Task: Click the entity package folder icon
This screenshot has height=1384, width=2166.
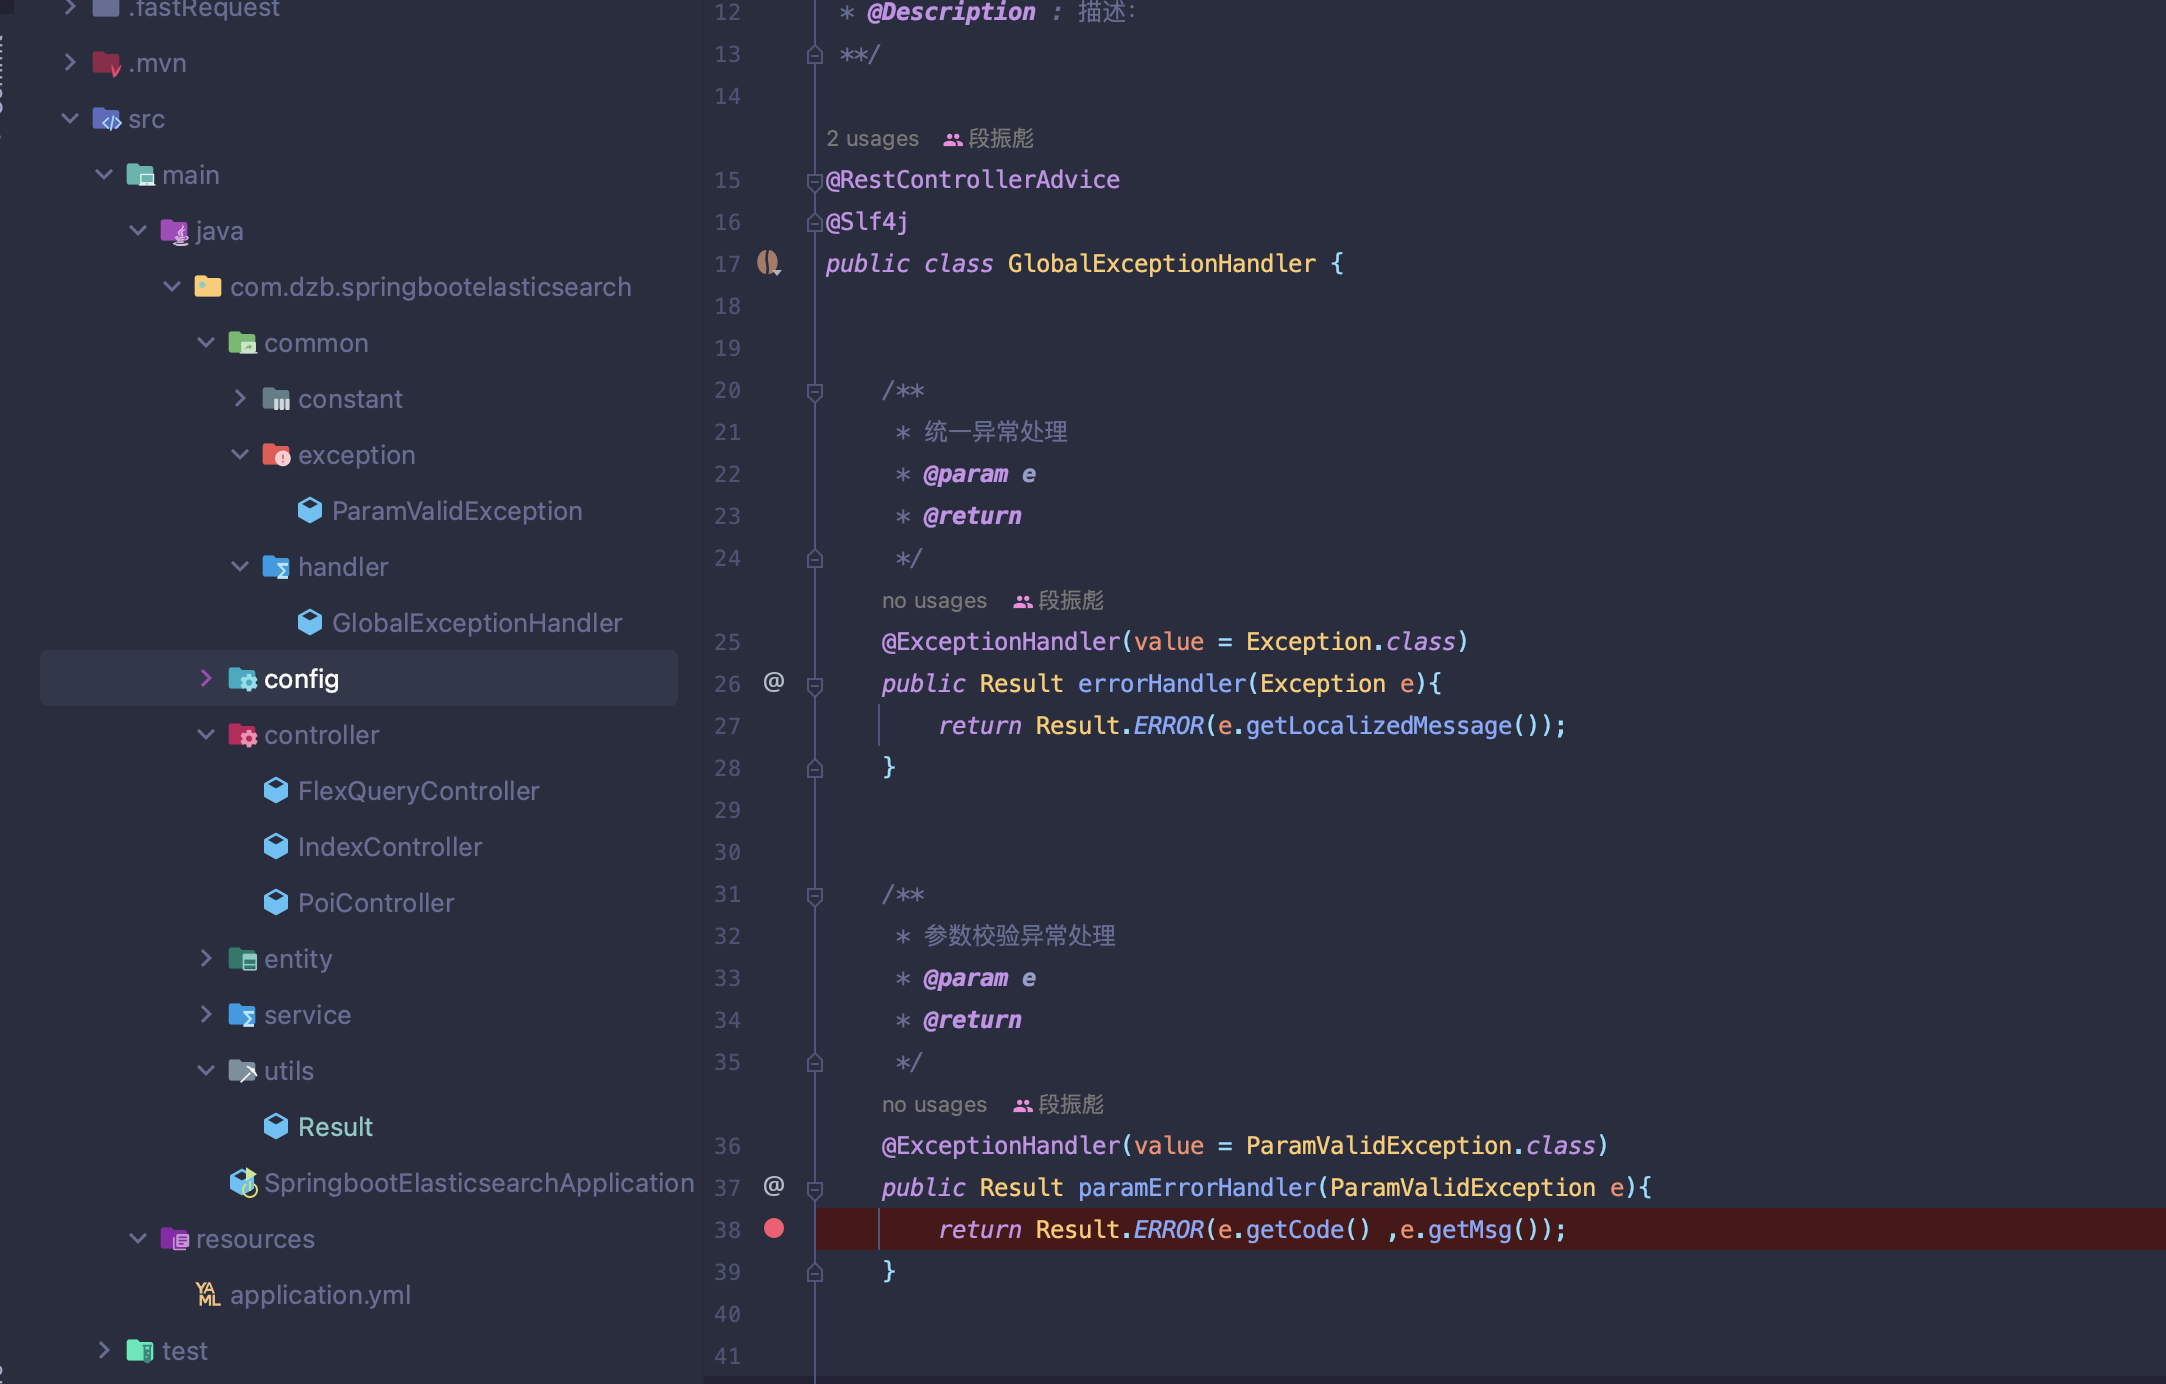Action: pos(243,959)
